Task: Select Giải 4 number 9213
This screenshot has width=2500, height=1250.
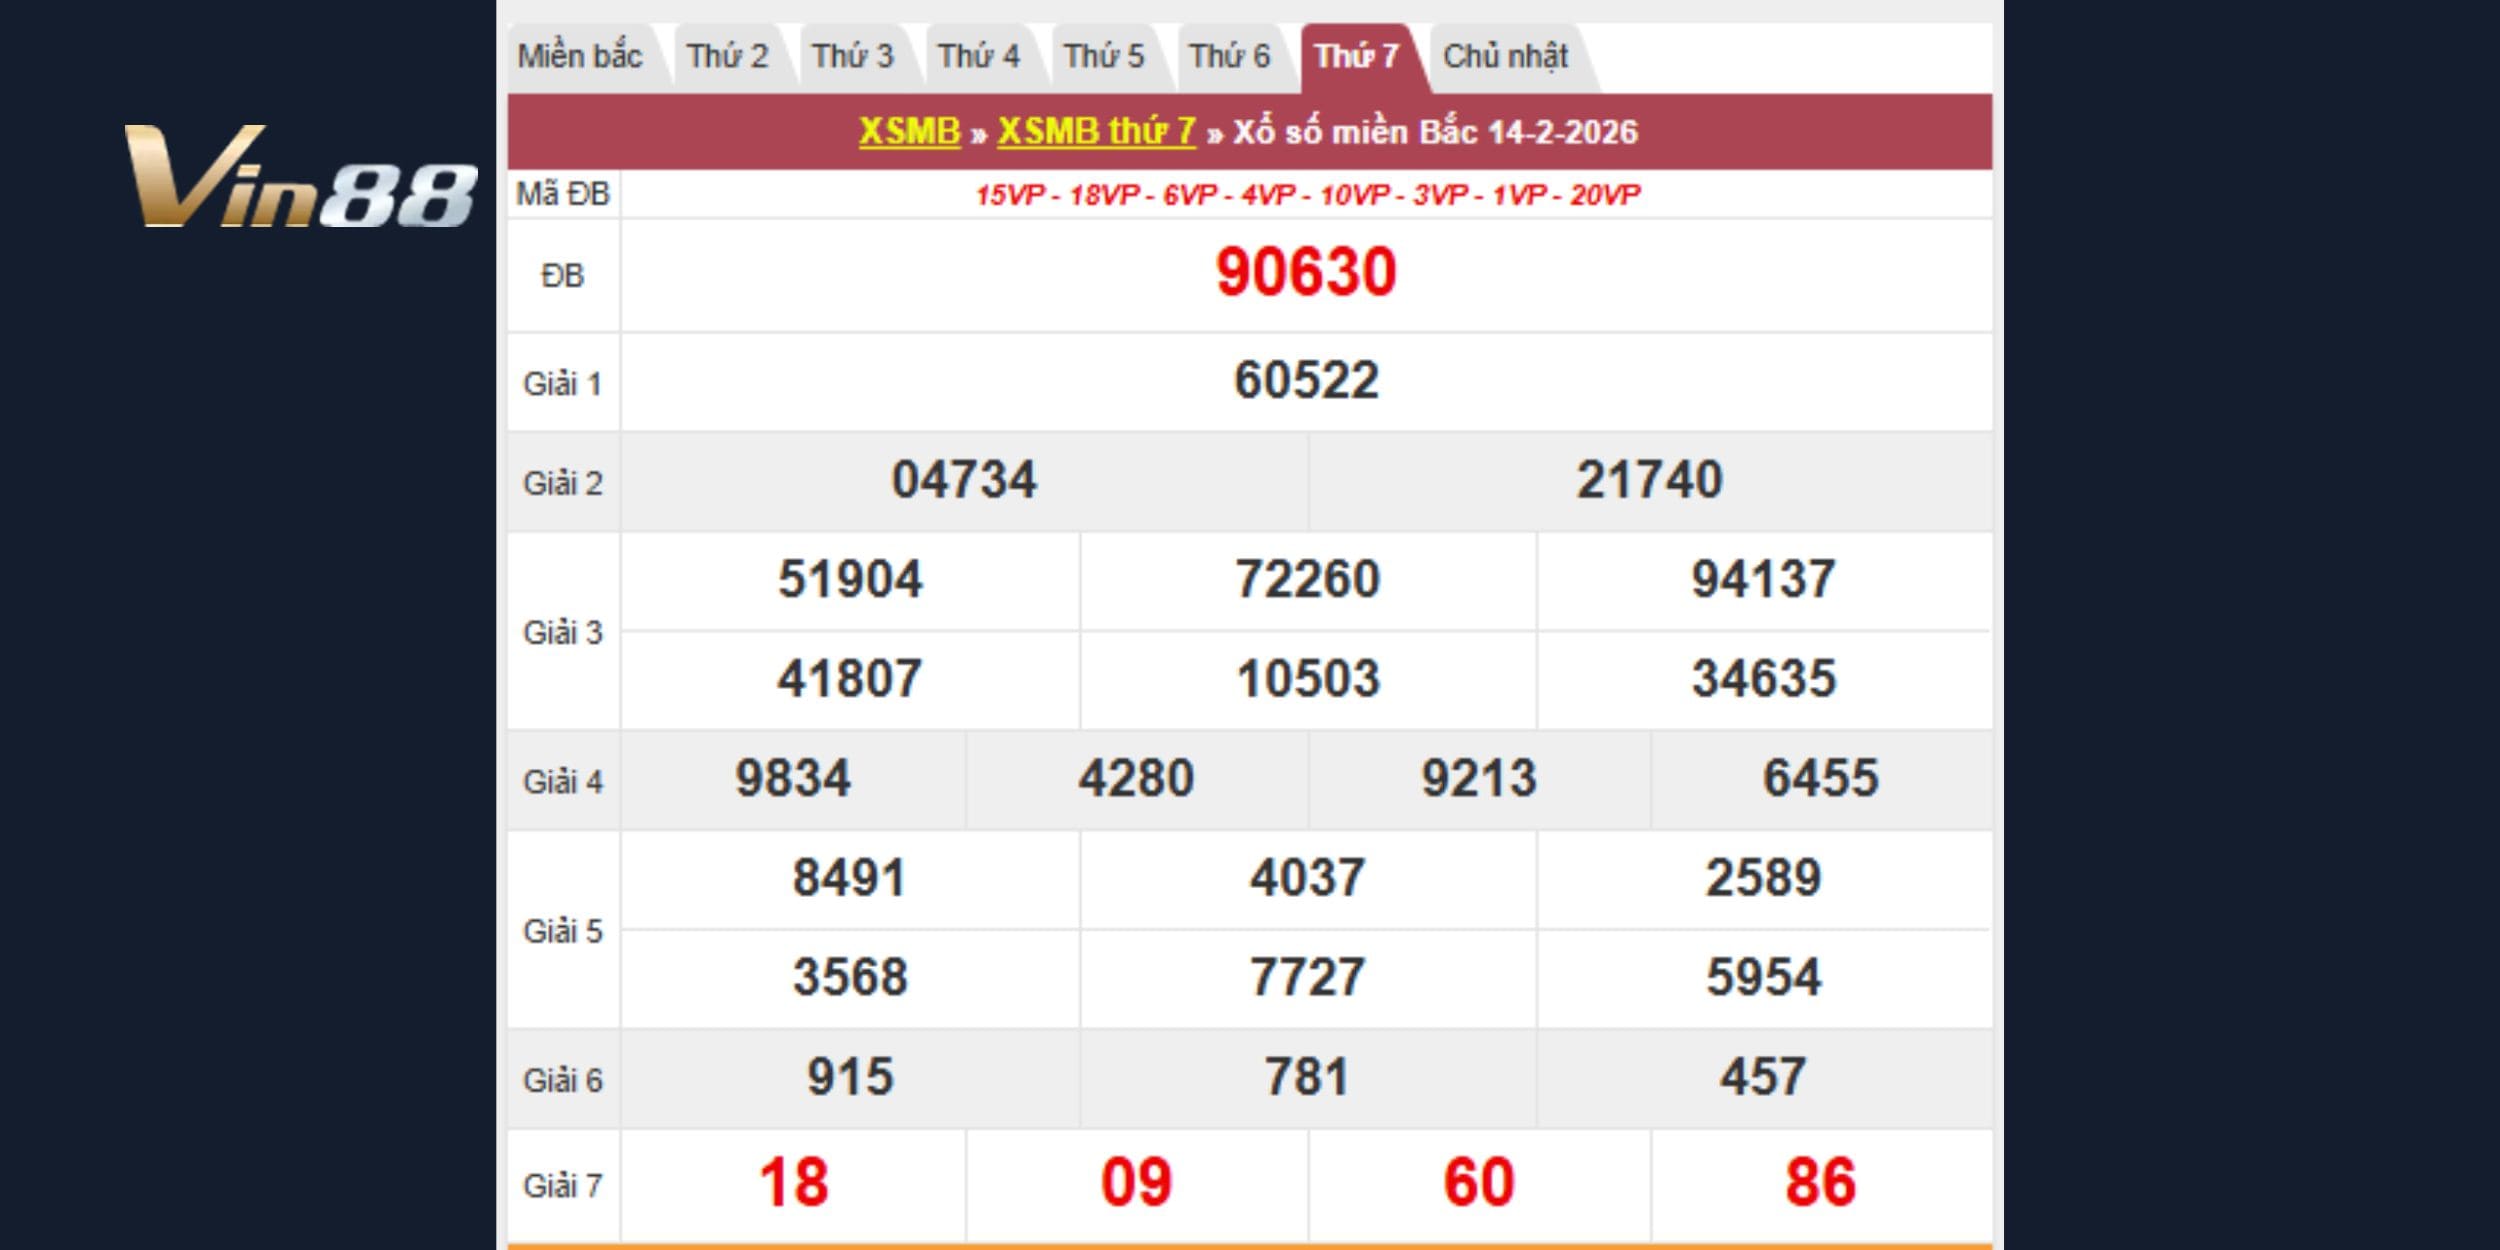Action: coord(1479,779)
